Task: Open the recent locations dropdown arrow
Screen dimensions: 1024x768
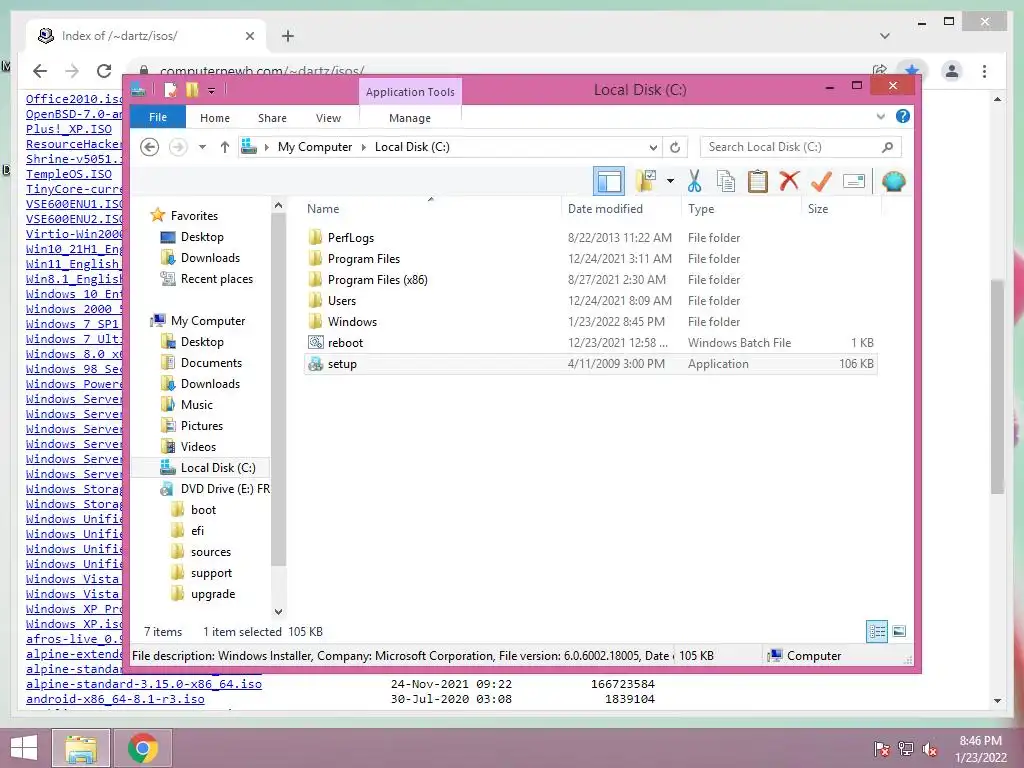Action: coord(202,147)
